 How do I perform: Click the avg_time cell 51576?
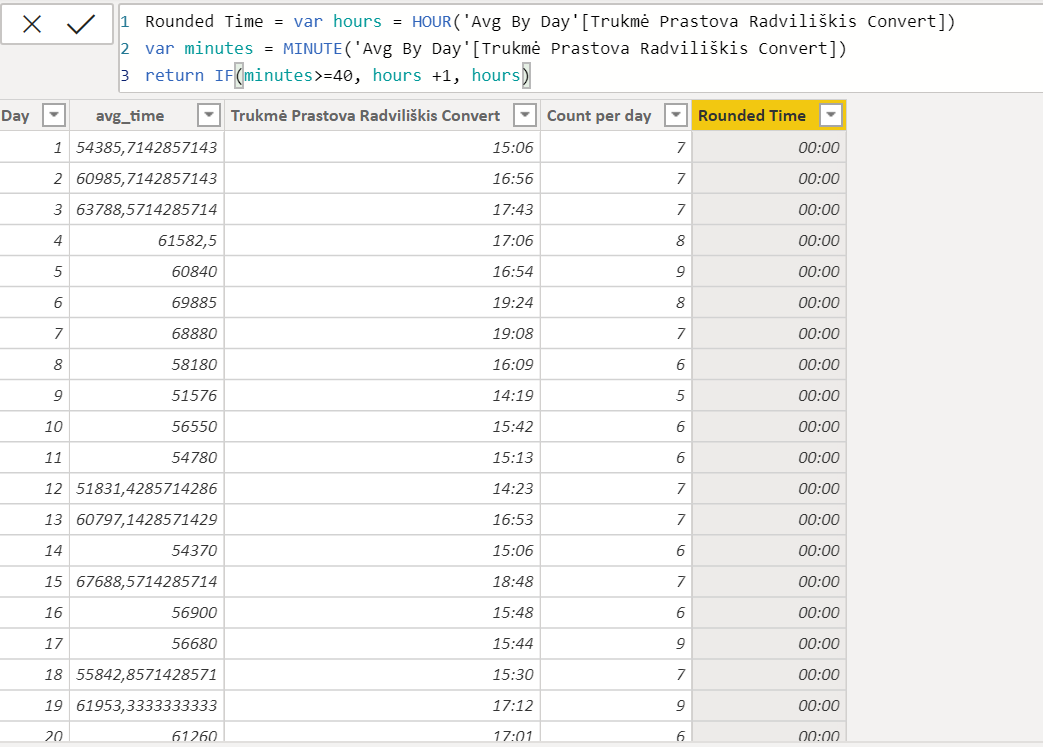click(147, 395)
